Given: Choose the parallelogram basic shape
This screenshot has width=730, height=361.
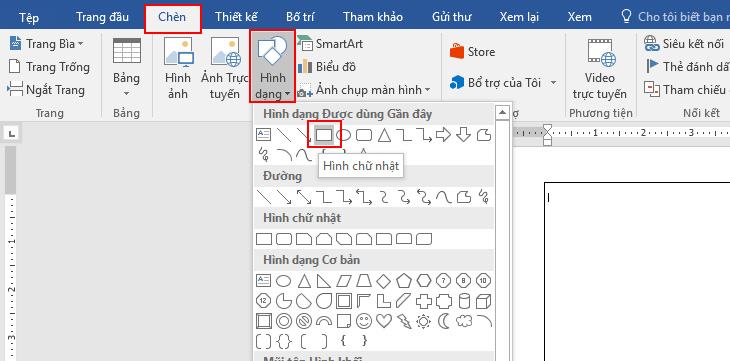Looking at the screenshot, I should point(344,281).
